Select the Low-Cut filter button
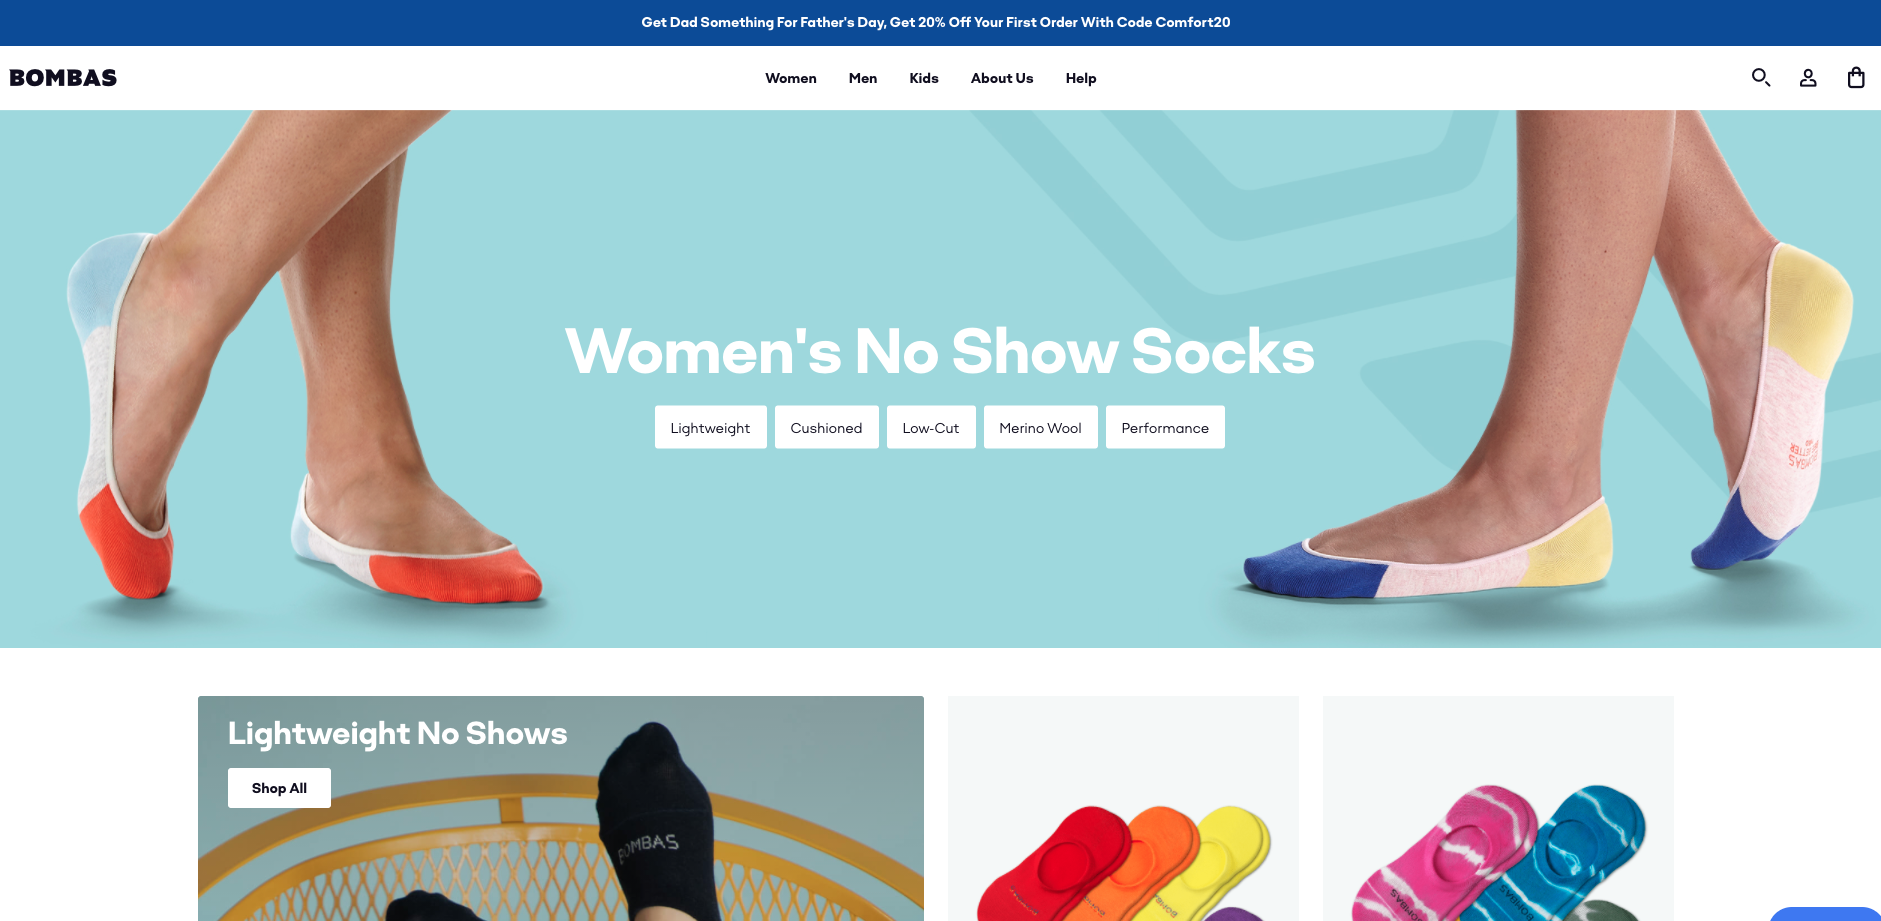Screen dimensions: 1881x921 tap(931, 427)
